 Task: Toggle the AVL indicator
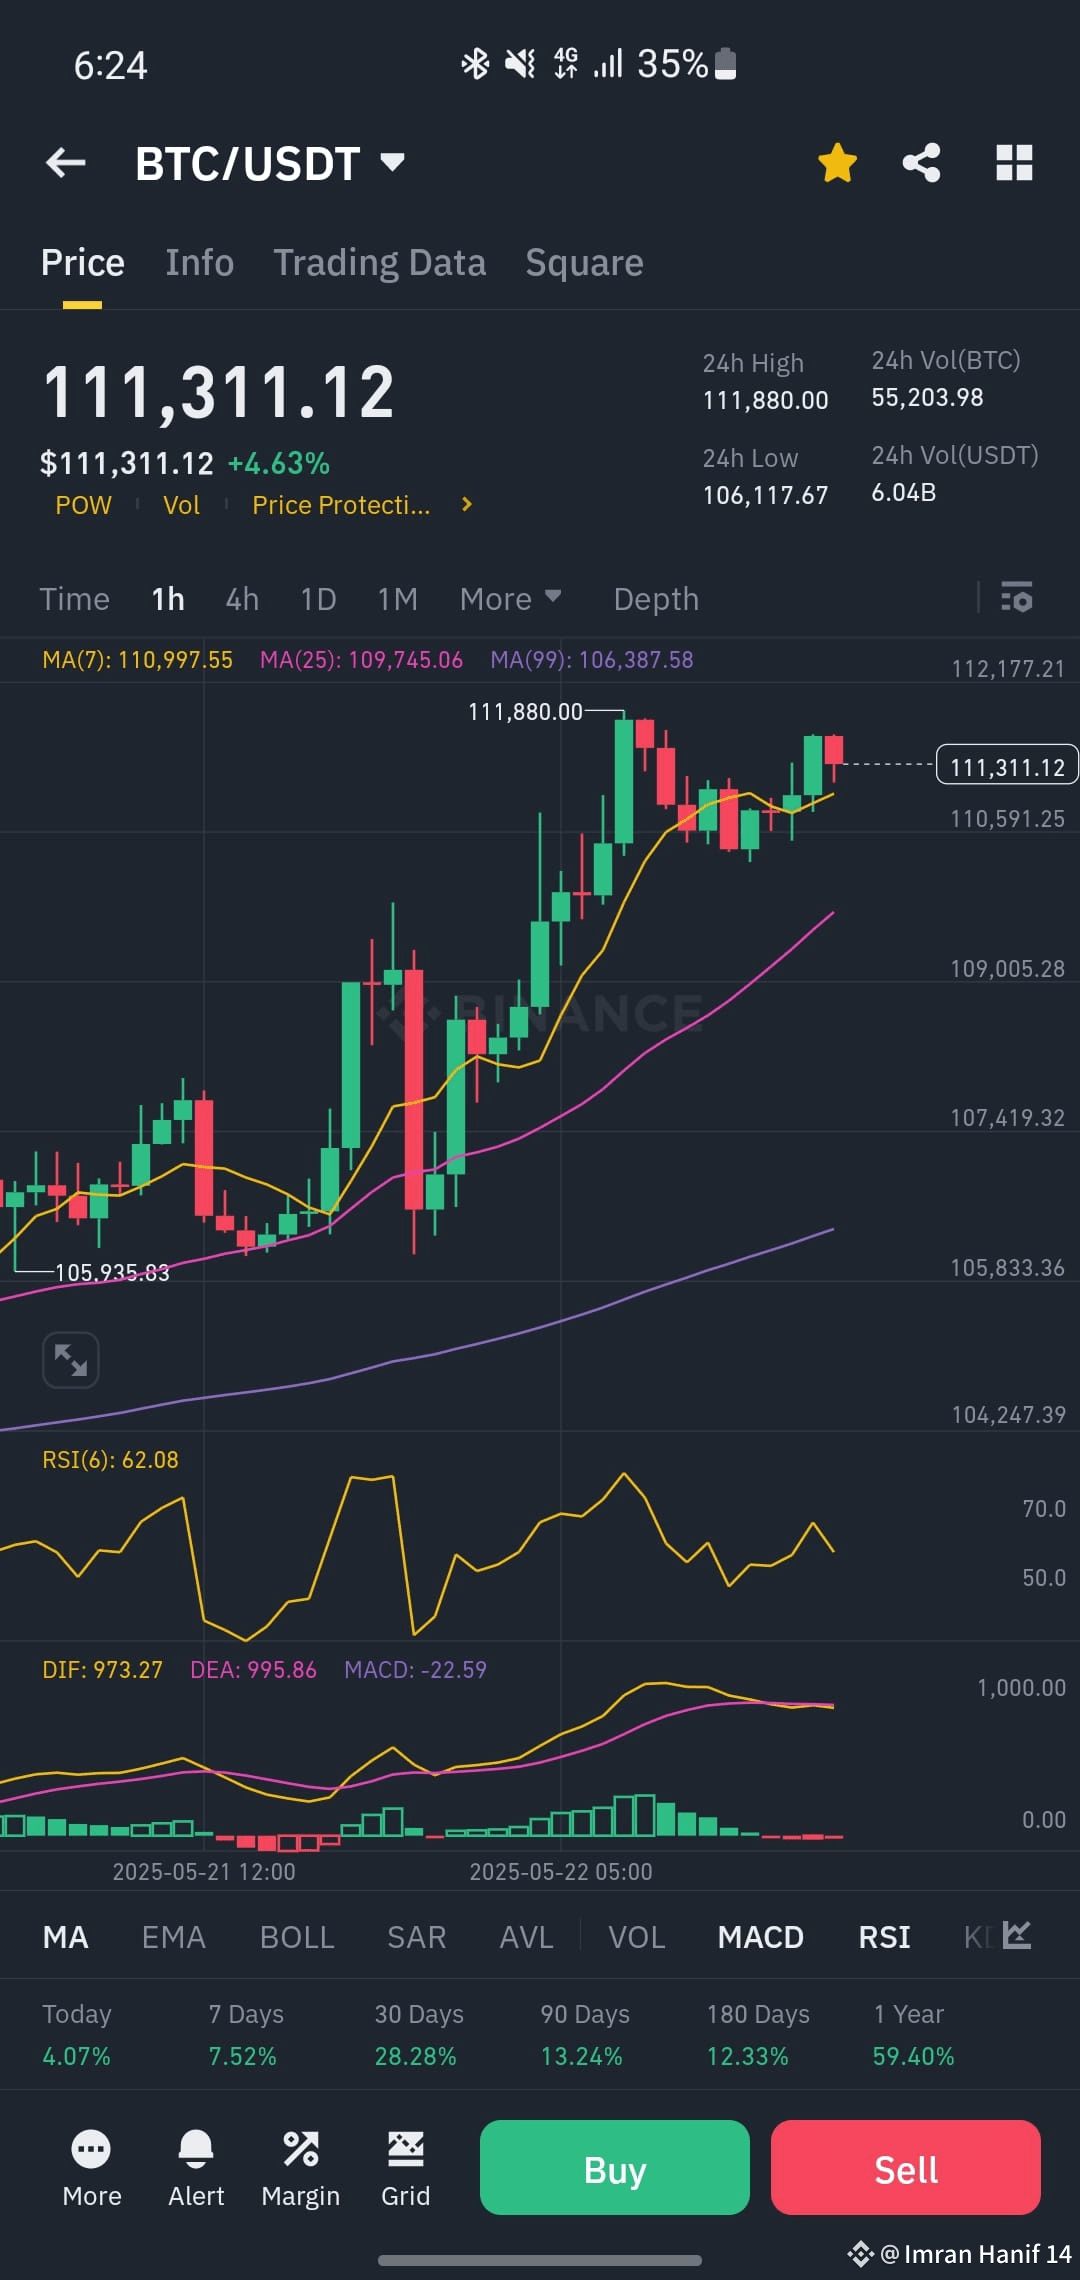coord(526,1937)
